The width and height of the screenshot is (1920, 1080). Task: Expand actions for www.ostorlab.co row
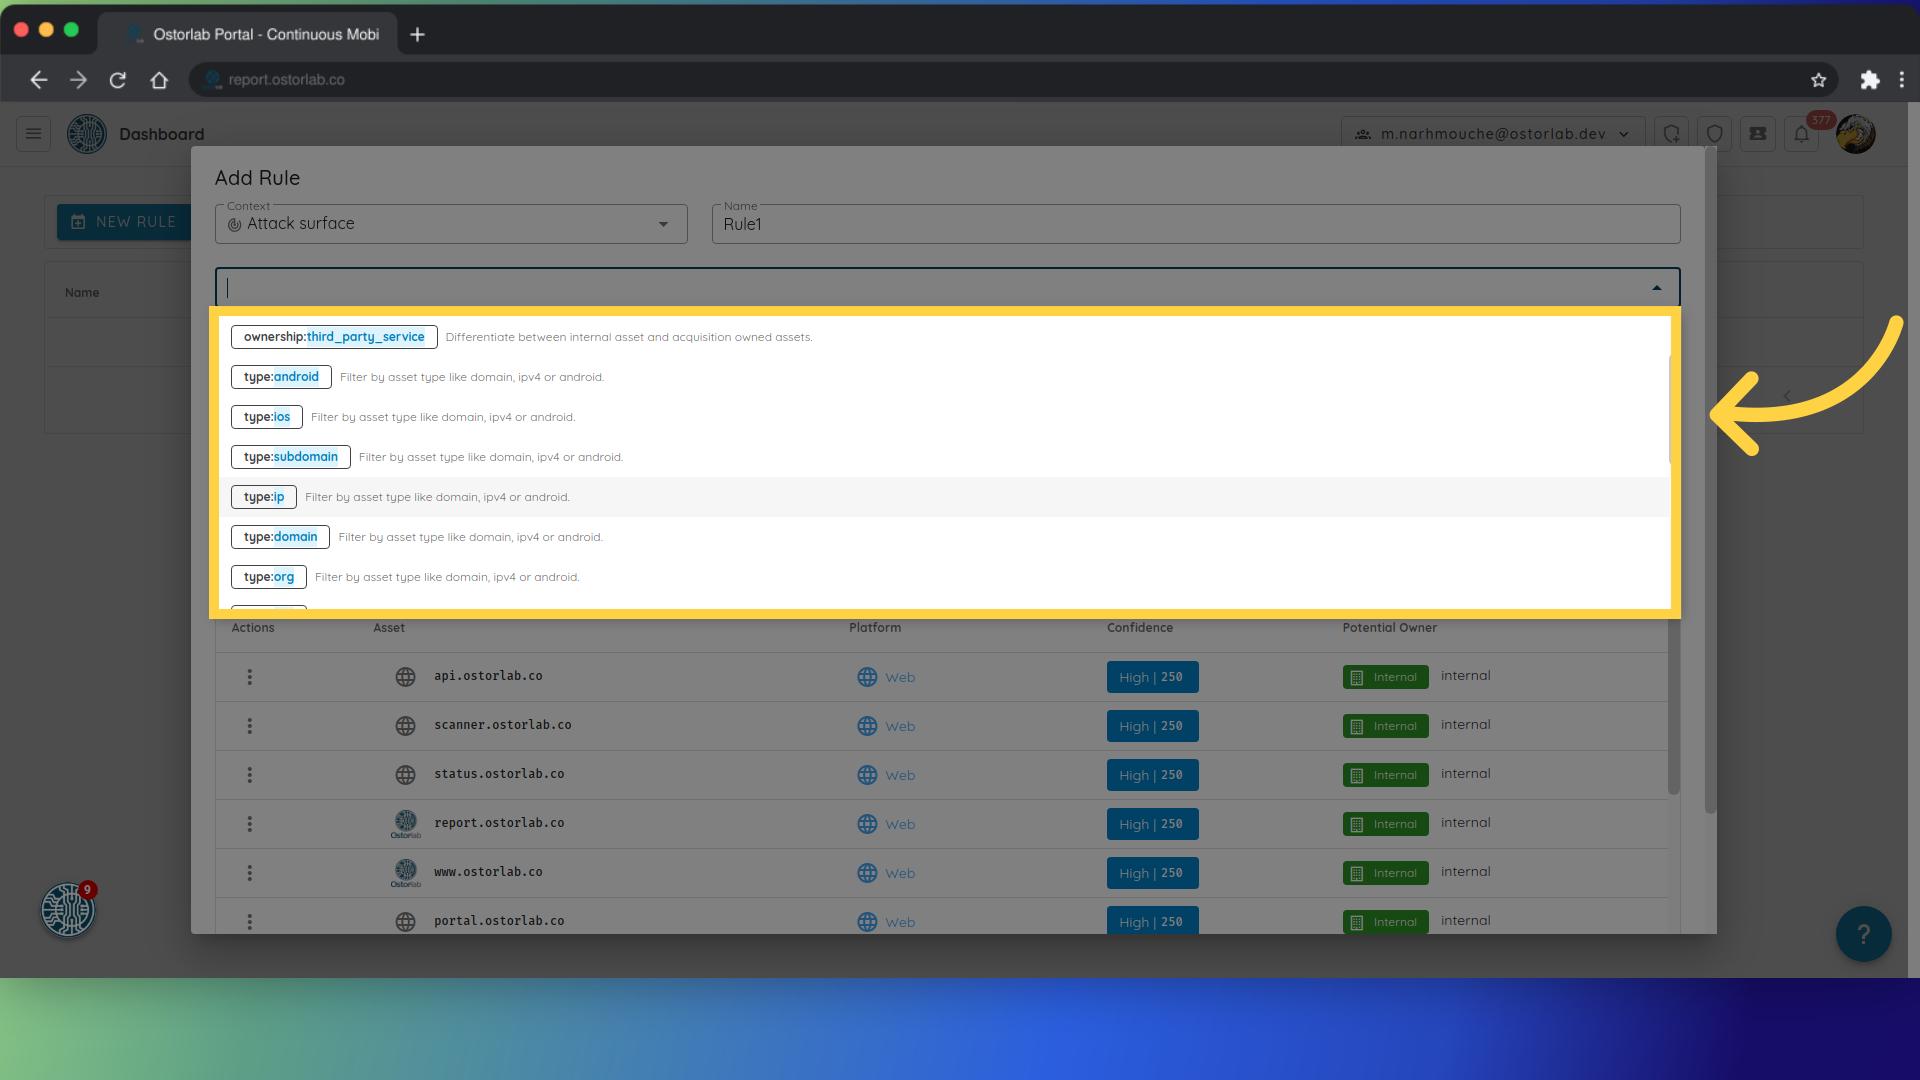tap(249, 872)
